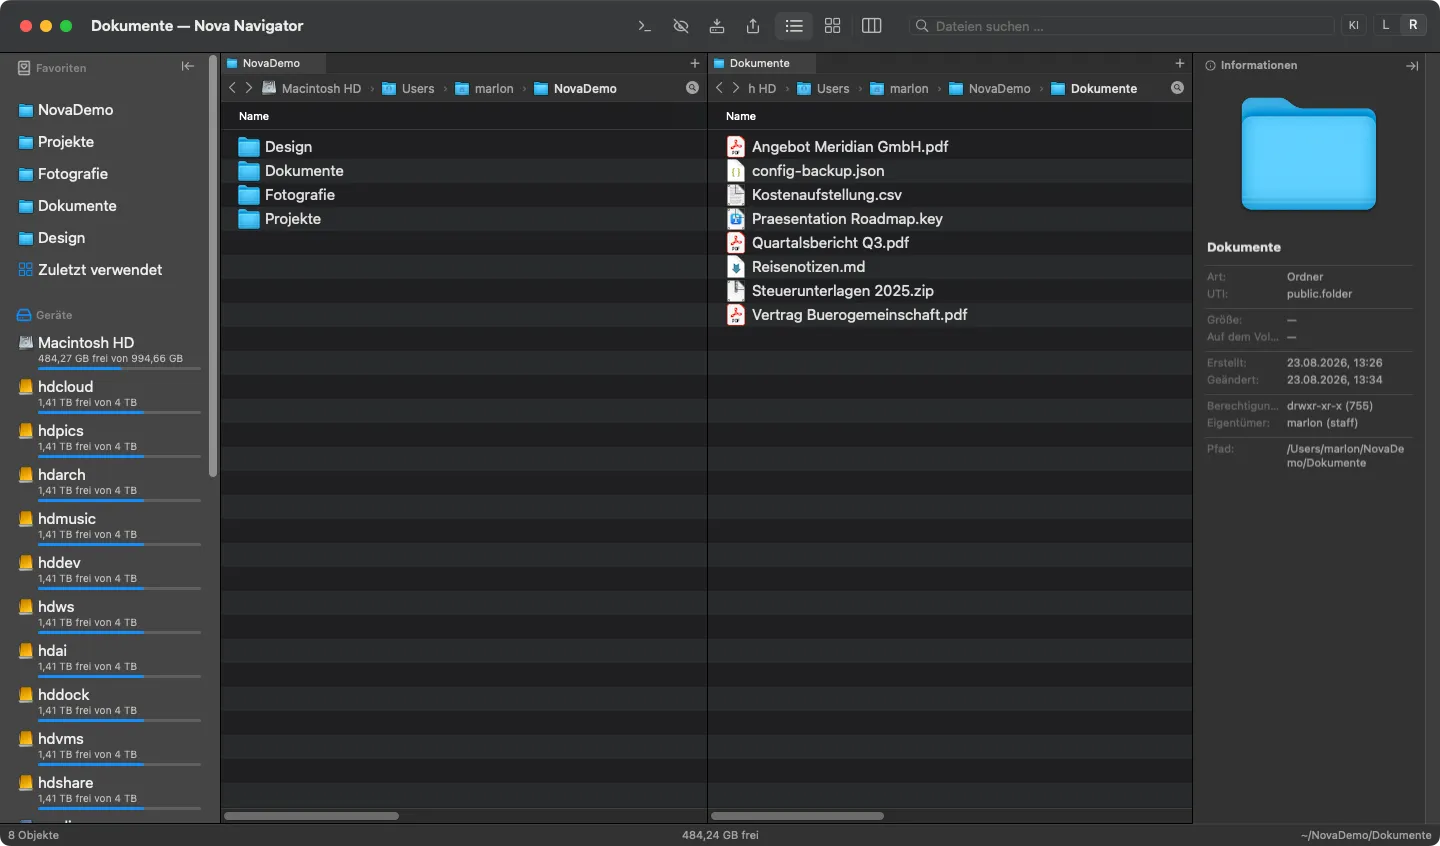Screen dimensions: 1440x846
Task: Select "Steuerunterlagen 2025.zip" file
Action: coord(950,291)
